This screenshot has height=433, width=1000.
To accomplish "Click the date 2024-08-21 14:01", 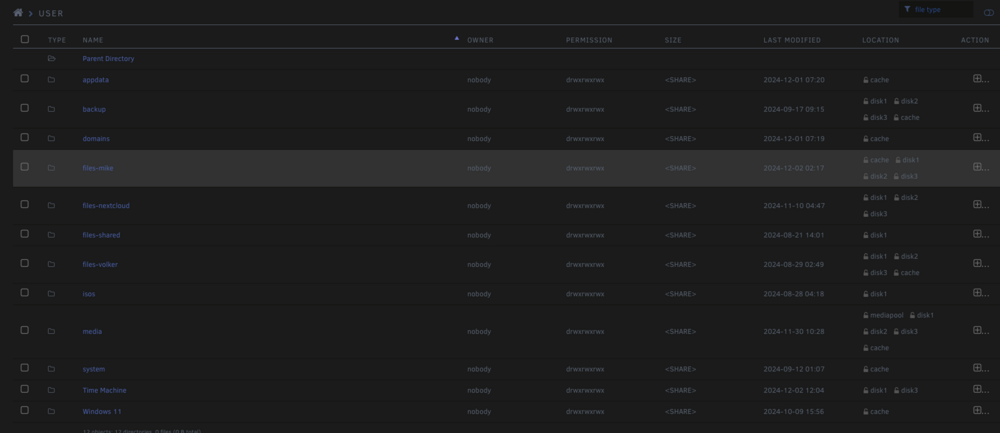I will (x=794, y=235).
